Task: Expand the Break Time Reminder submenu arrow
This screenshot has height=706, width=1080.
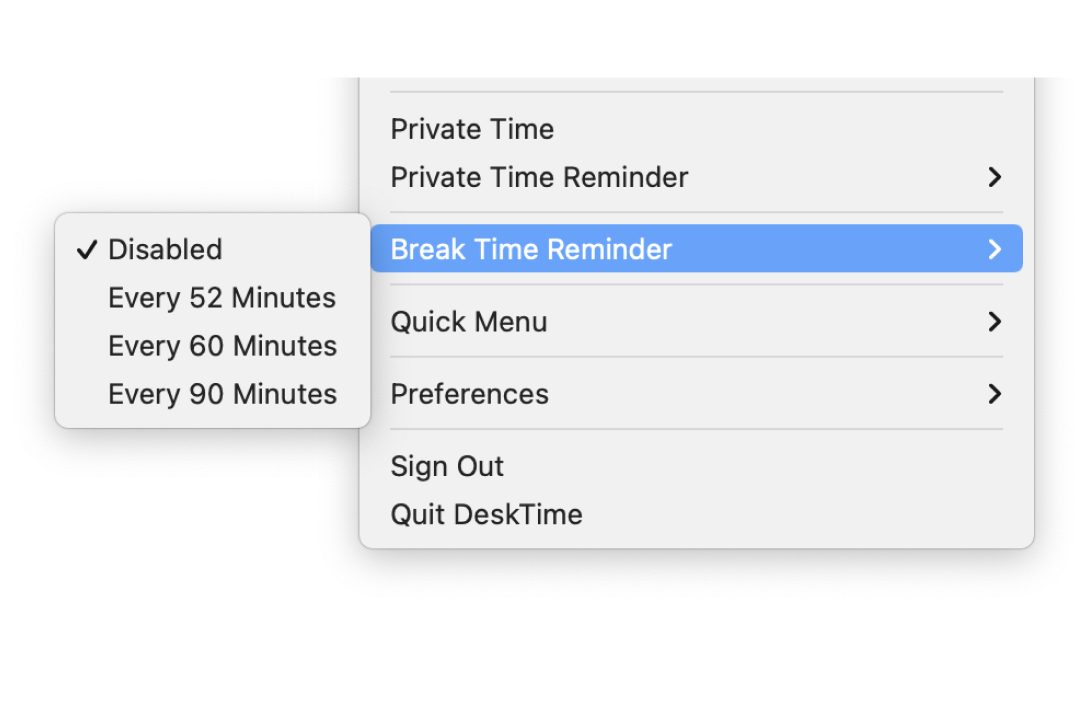Action: click(x=994, y=249)
